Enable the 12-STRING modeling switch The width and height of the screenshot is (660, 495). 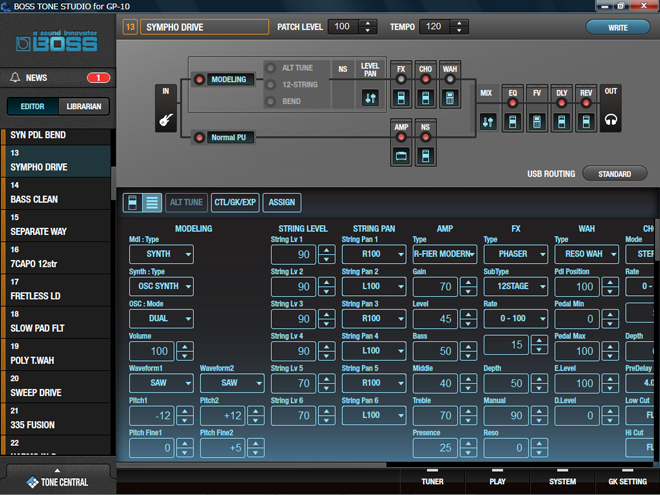(271, 85)
